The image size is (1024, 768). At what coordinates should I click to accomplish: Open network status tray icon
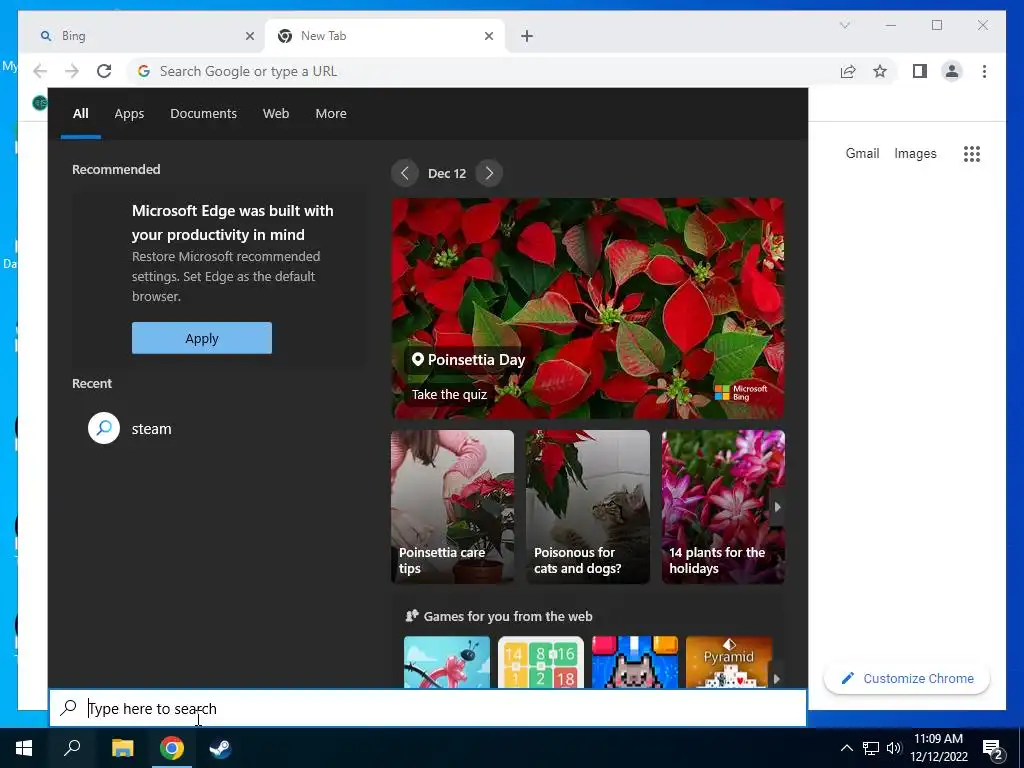click(871, 748)
